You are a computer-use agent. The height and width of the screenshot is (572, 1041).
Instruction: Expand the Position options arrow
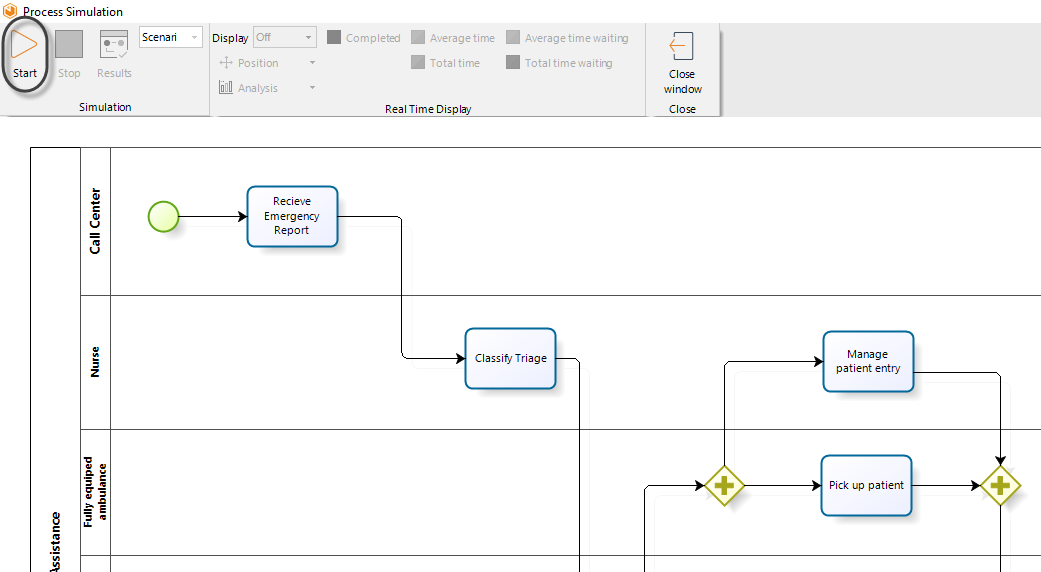[x=312, y=63]
